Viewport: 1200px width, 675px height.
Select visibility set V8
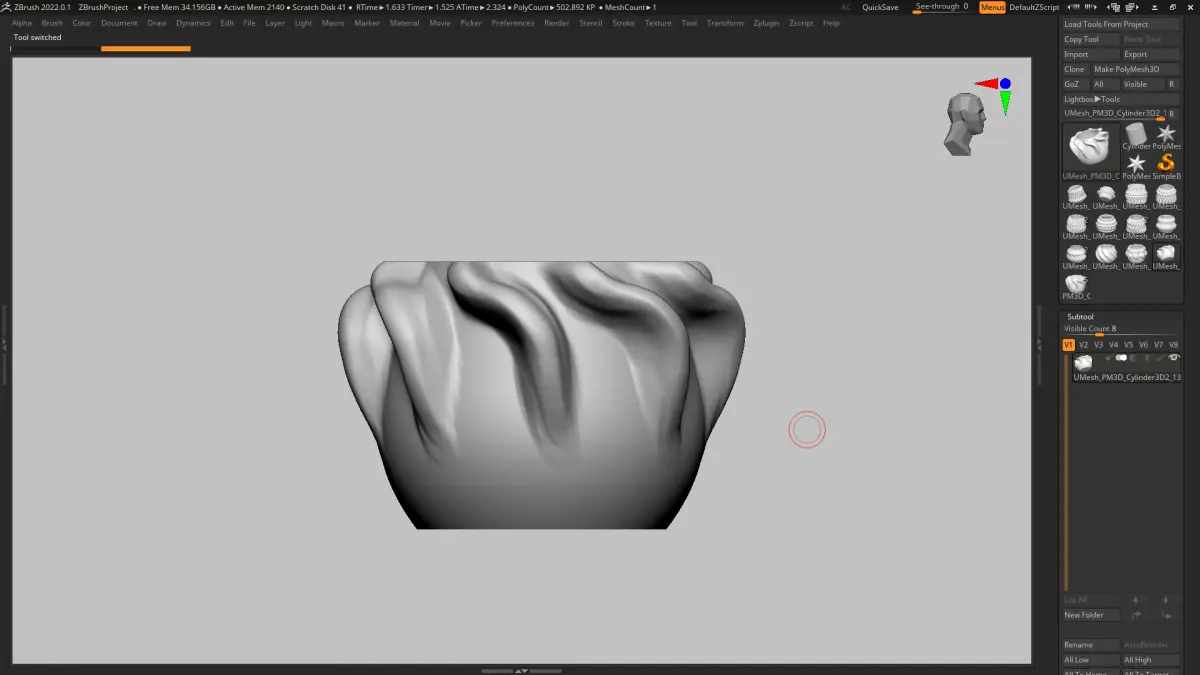1173,345
